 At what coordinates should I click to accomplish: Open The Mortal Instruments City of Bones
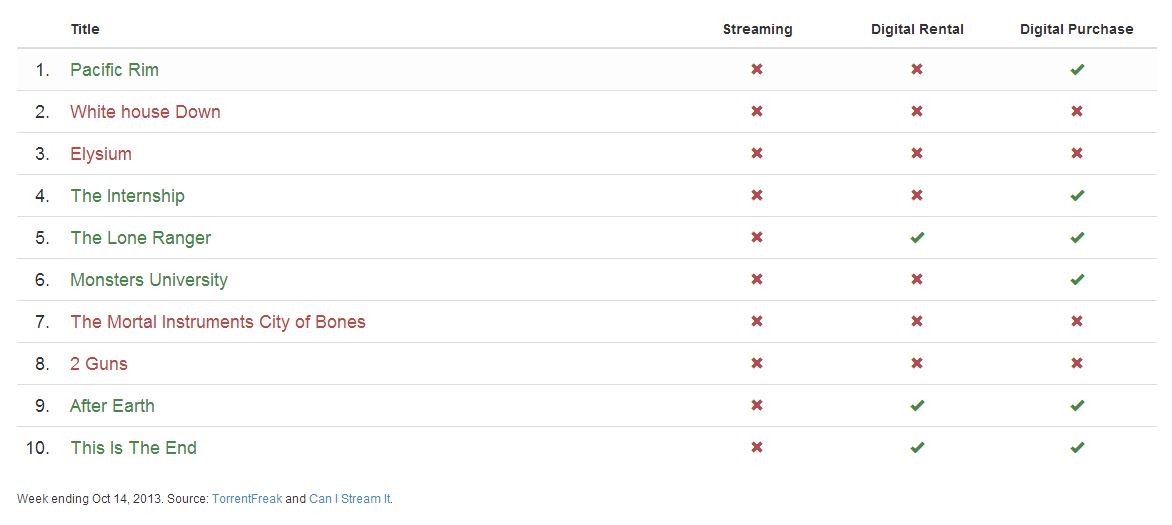[x=218, y=322]
